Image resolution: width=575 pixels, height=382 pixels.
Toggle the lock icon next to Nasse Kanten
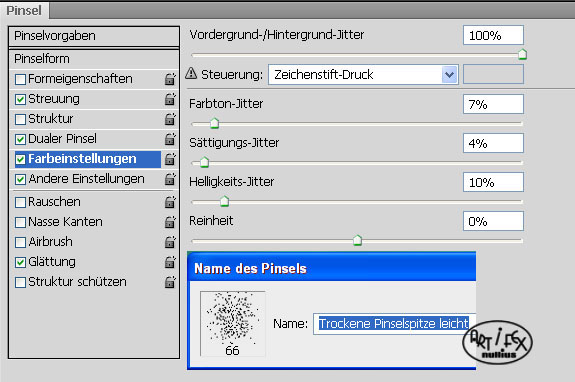point(170,222)
